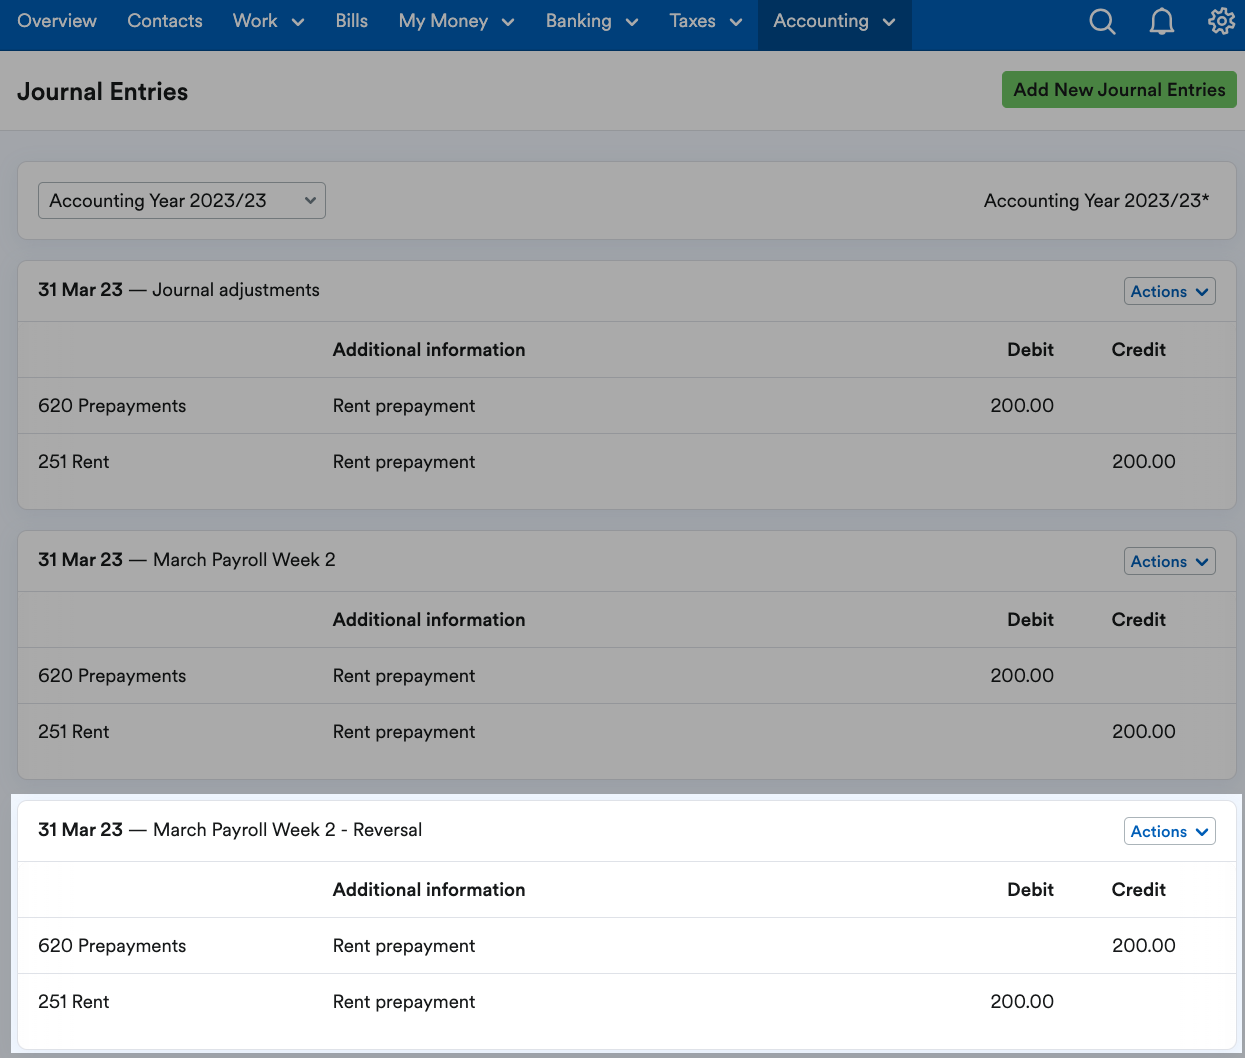Select 200.00 credit for Reversal Prepayments
Screen dimensions: 1245x1058
click(x=1144, y=946)
